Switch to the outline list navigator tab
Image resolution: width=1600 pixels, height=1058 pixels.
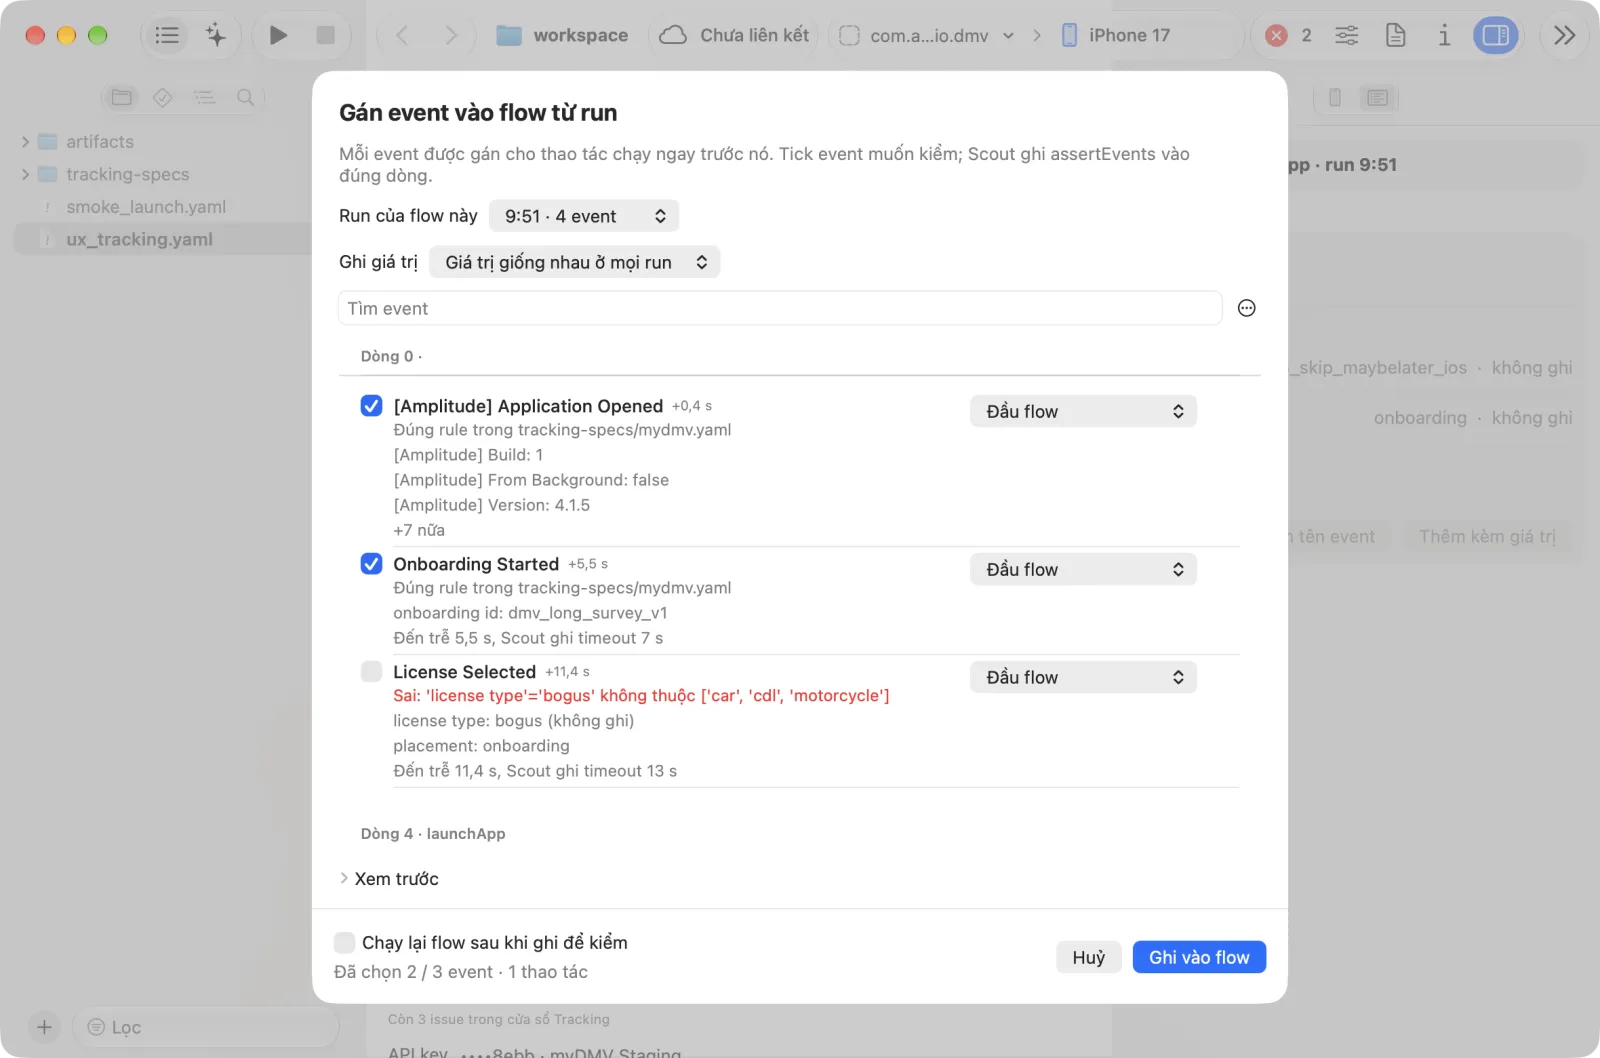(204, 97)
